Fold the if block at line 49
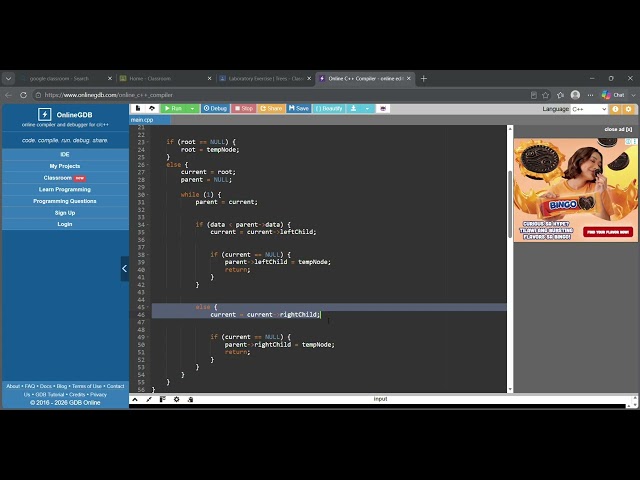 pyautogui.click(x=148, y=337)
